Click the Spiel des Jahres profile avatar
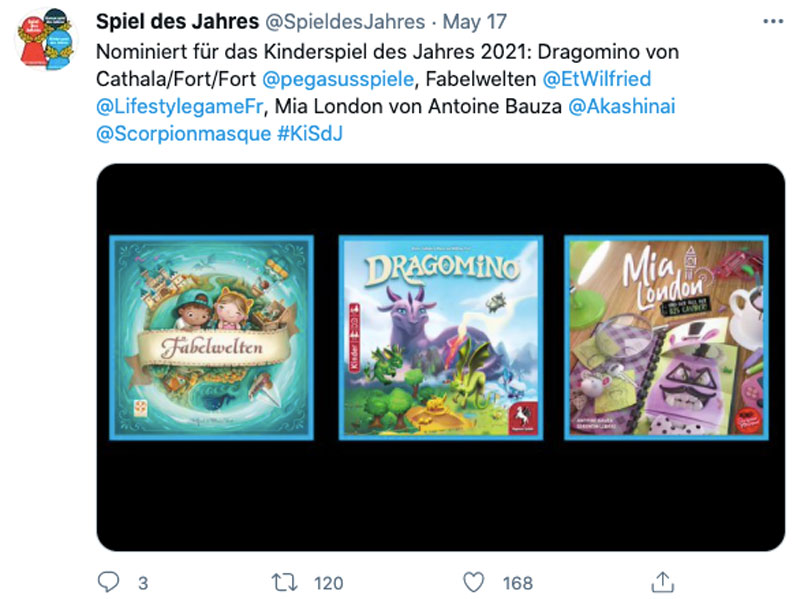This screenshot has width=800, height=599. click(46, 40)
